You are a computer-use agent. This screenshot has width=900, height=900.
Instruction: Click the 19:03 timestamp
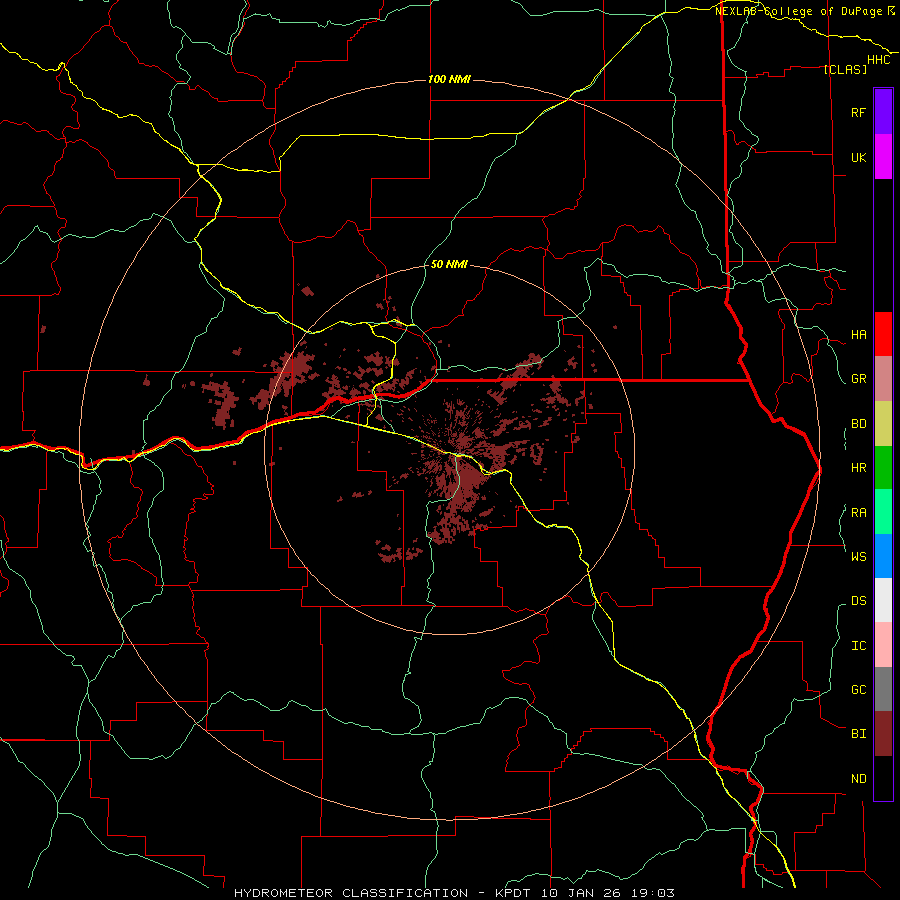point(653,893)
